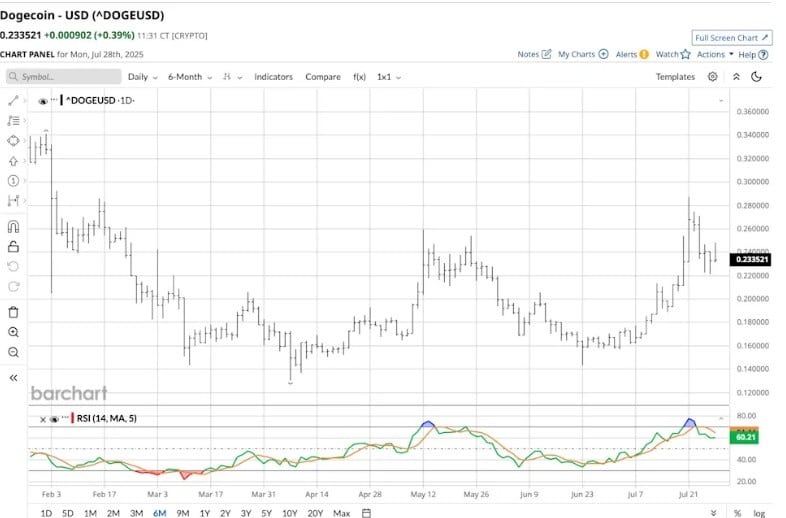The image size is (786, 518).
Task: Open ^DOGEUSD series options dots
Action: coord(54,100)
